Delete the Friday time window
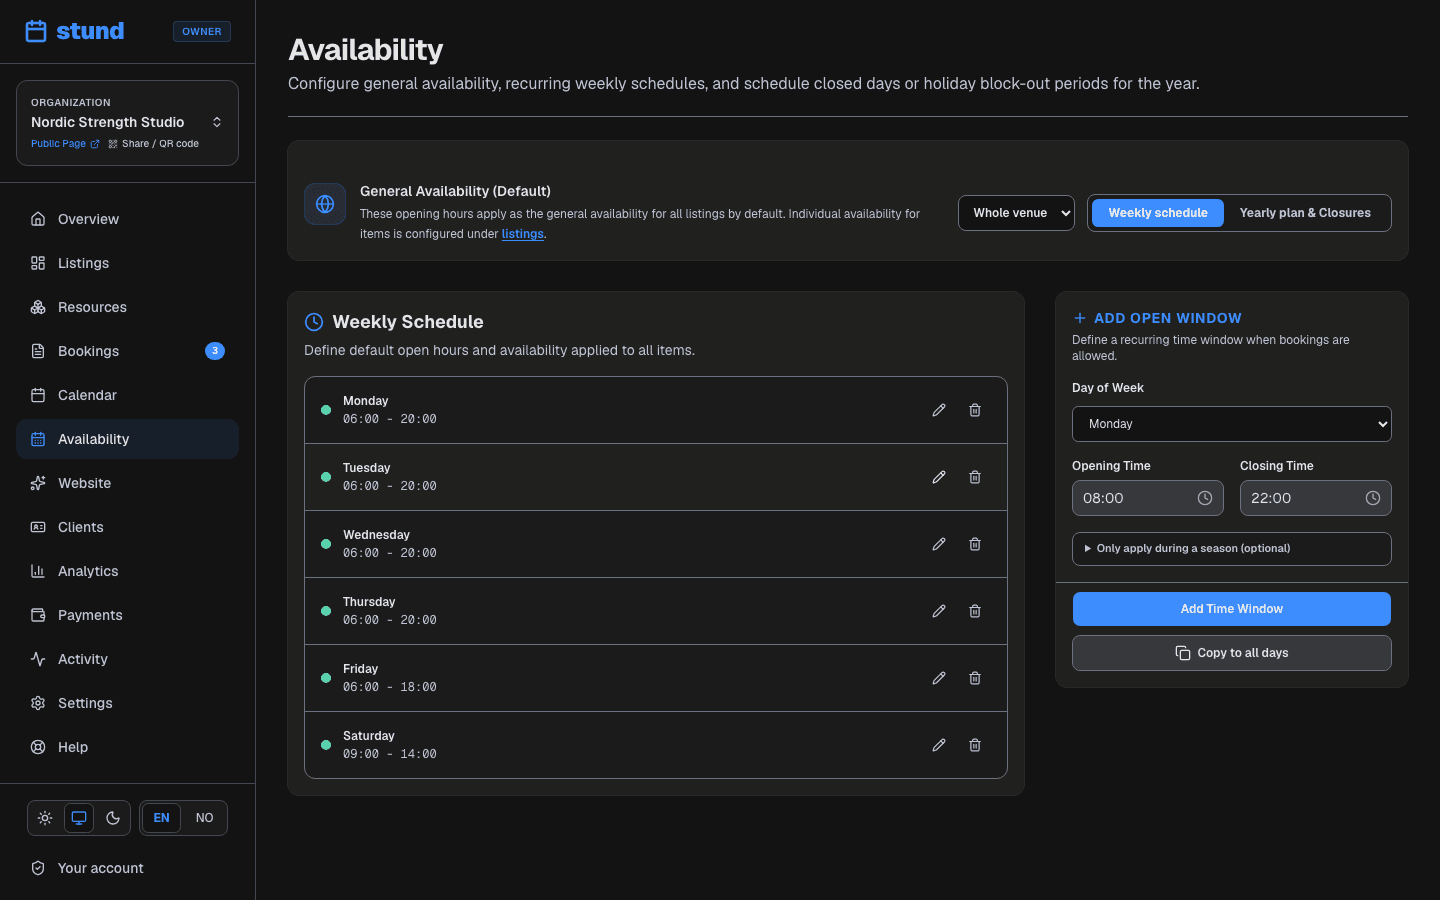The width and height of the screenshot is (1440, 900). (x=975, y=678)
